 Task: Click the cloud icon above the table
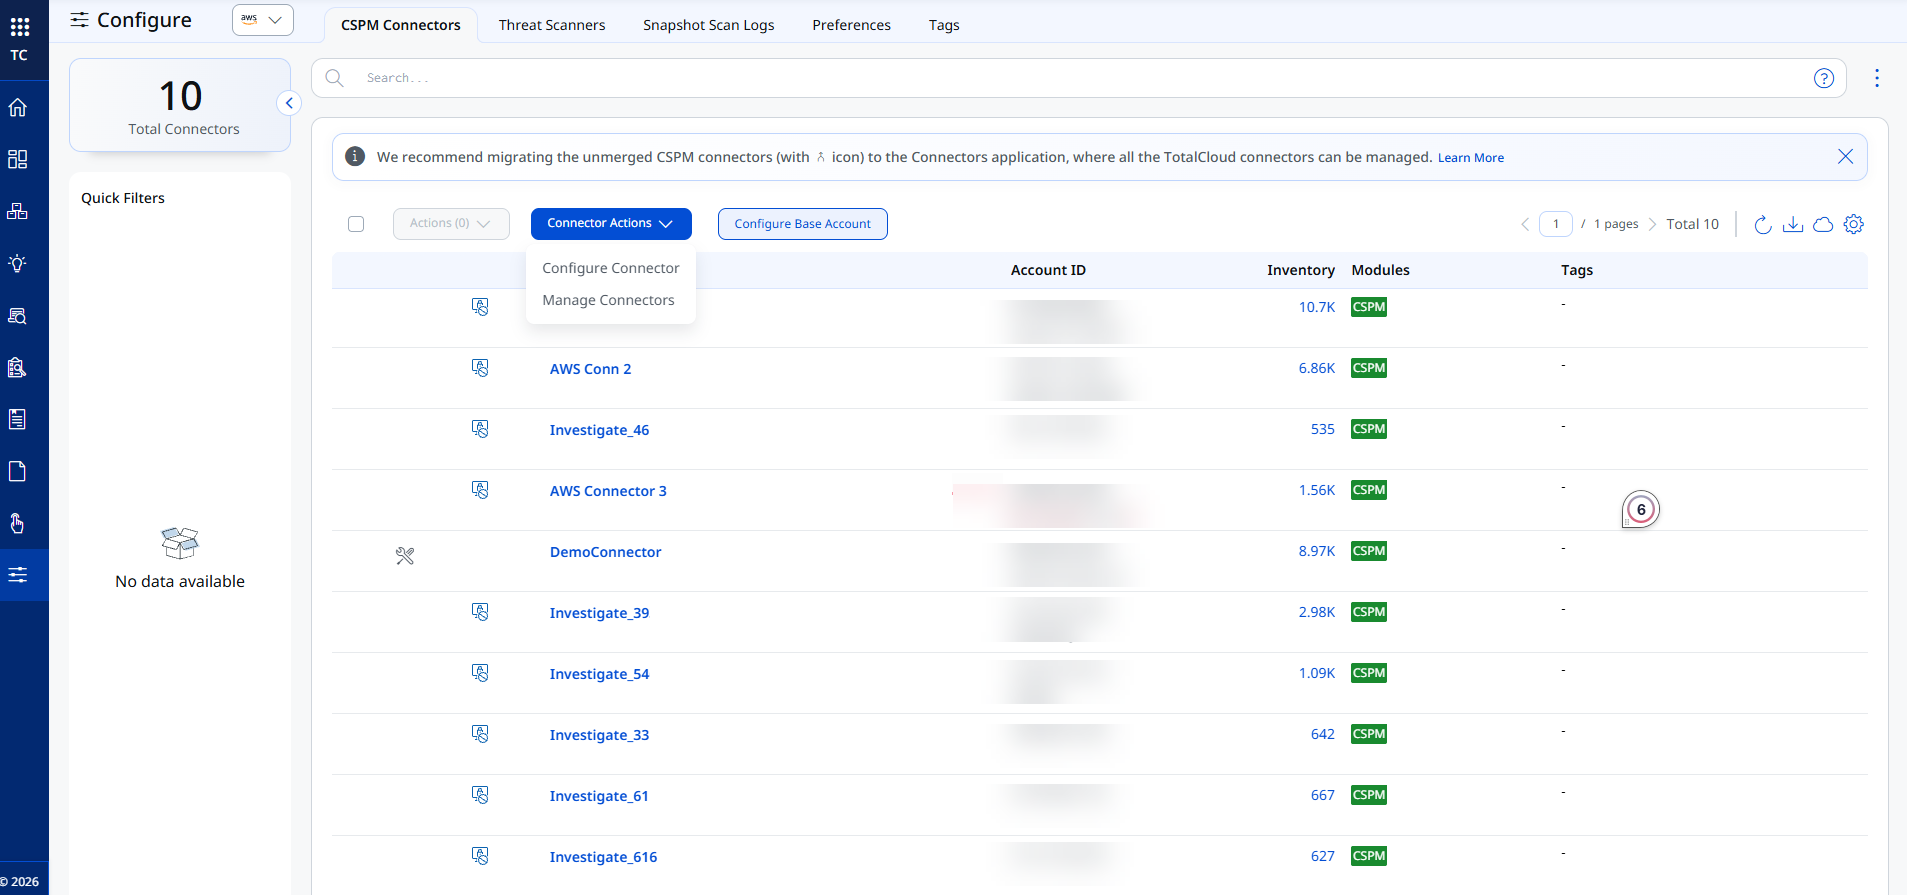pyautogui.click(x=1823, y=224)
